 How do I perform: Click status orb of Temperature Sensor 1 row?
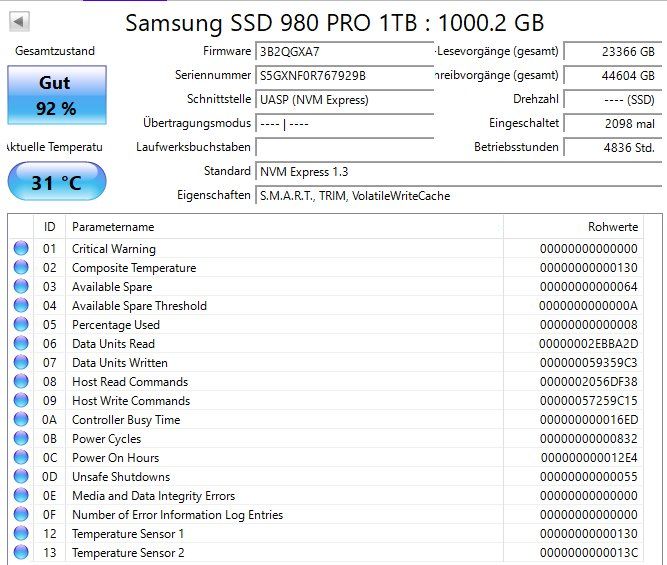click(x=21, y=533)
